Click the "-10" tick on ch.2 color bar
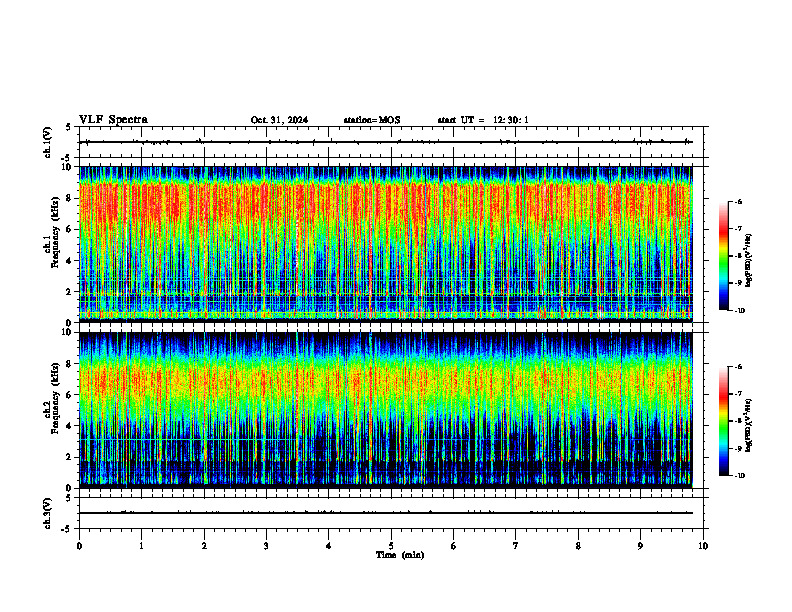The height and width of the screenshot is (612, 792). (739, 476)
